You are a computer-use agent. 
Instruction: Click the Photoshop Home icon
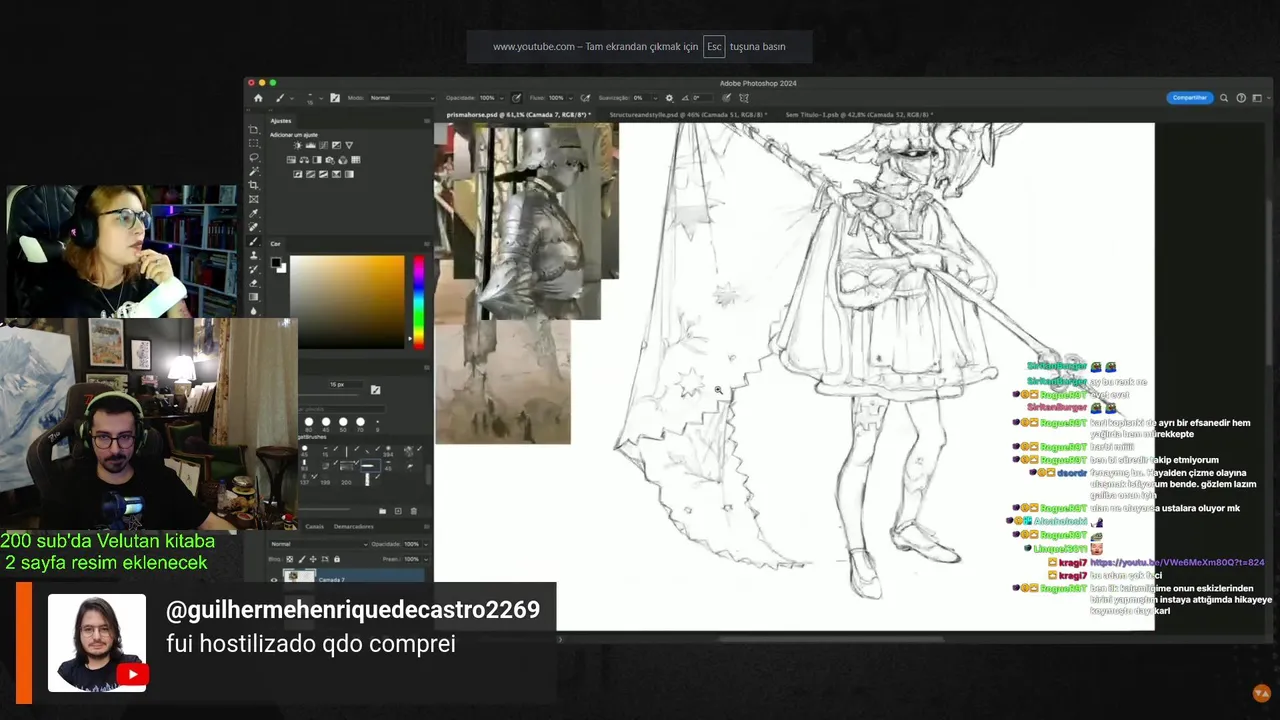point(258,98)
